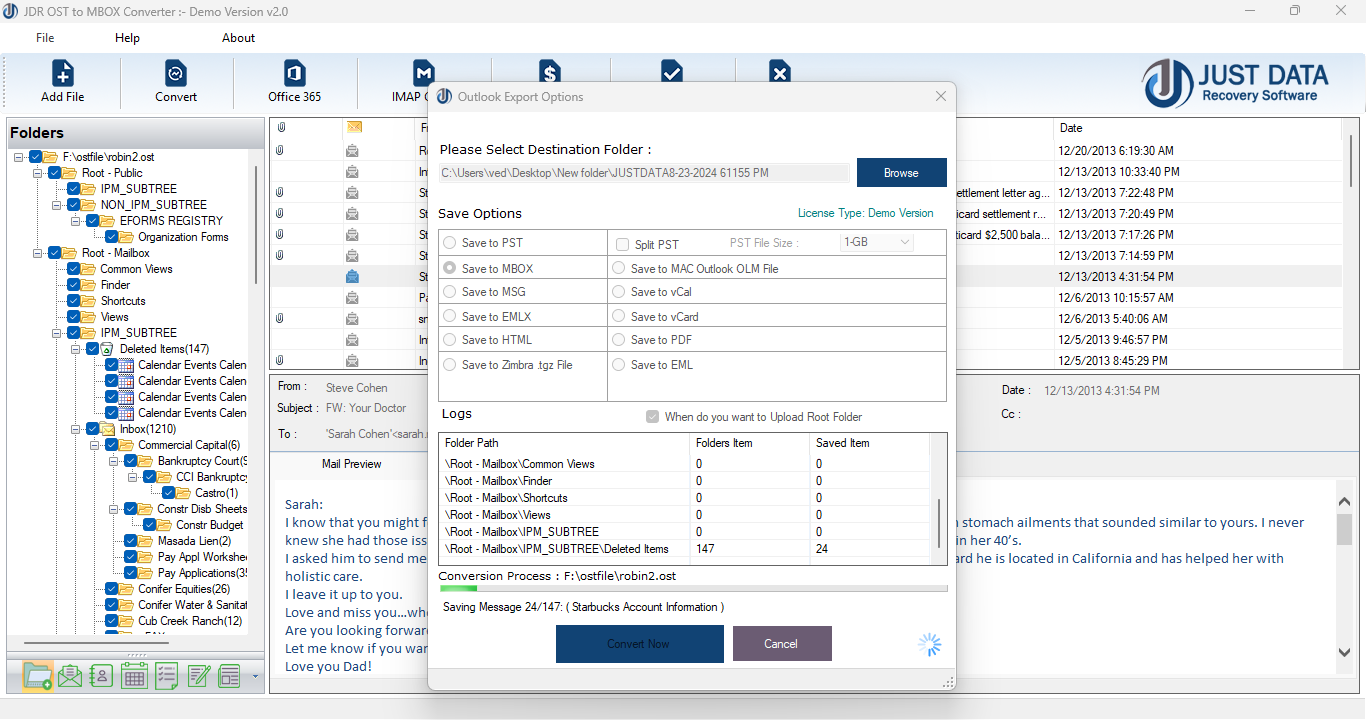The image size is (1366, 720).
Task: Close the Outlook Export Options dialog
Action: [940, 97]
